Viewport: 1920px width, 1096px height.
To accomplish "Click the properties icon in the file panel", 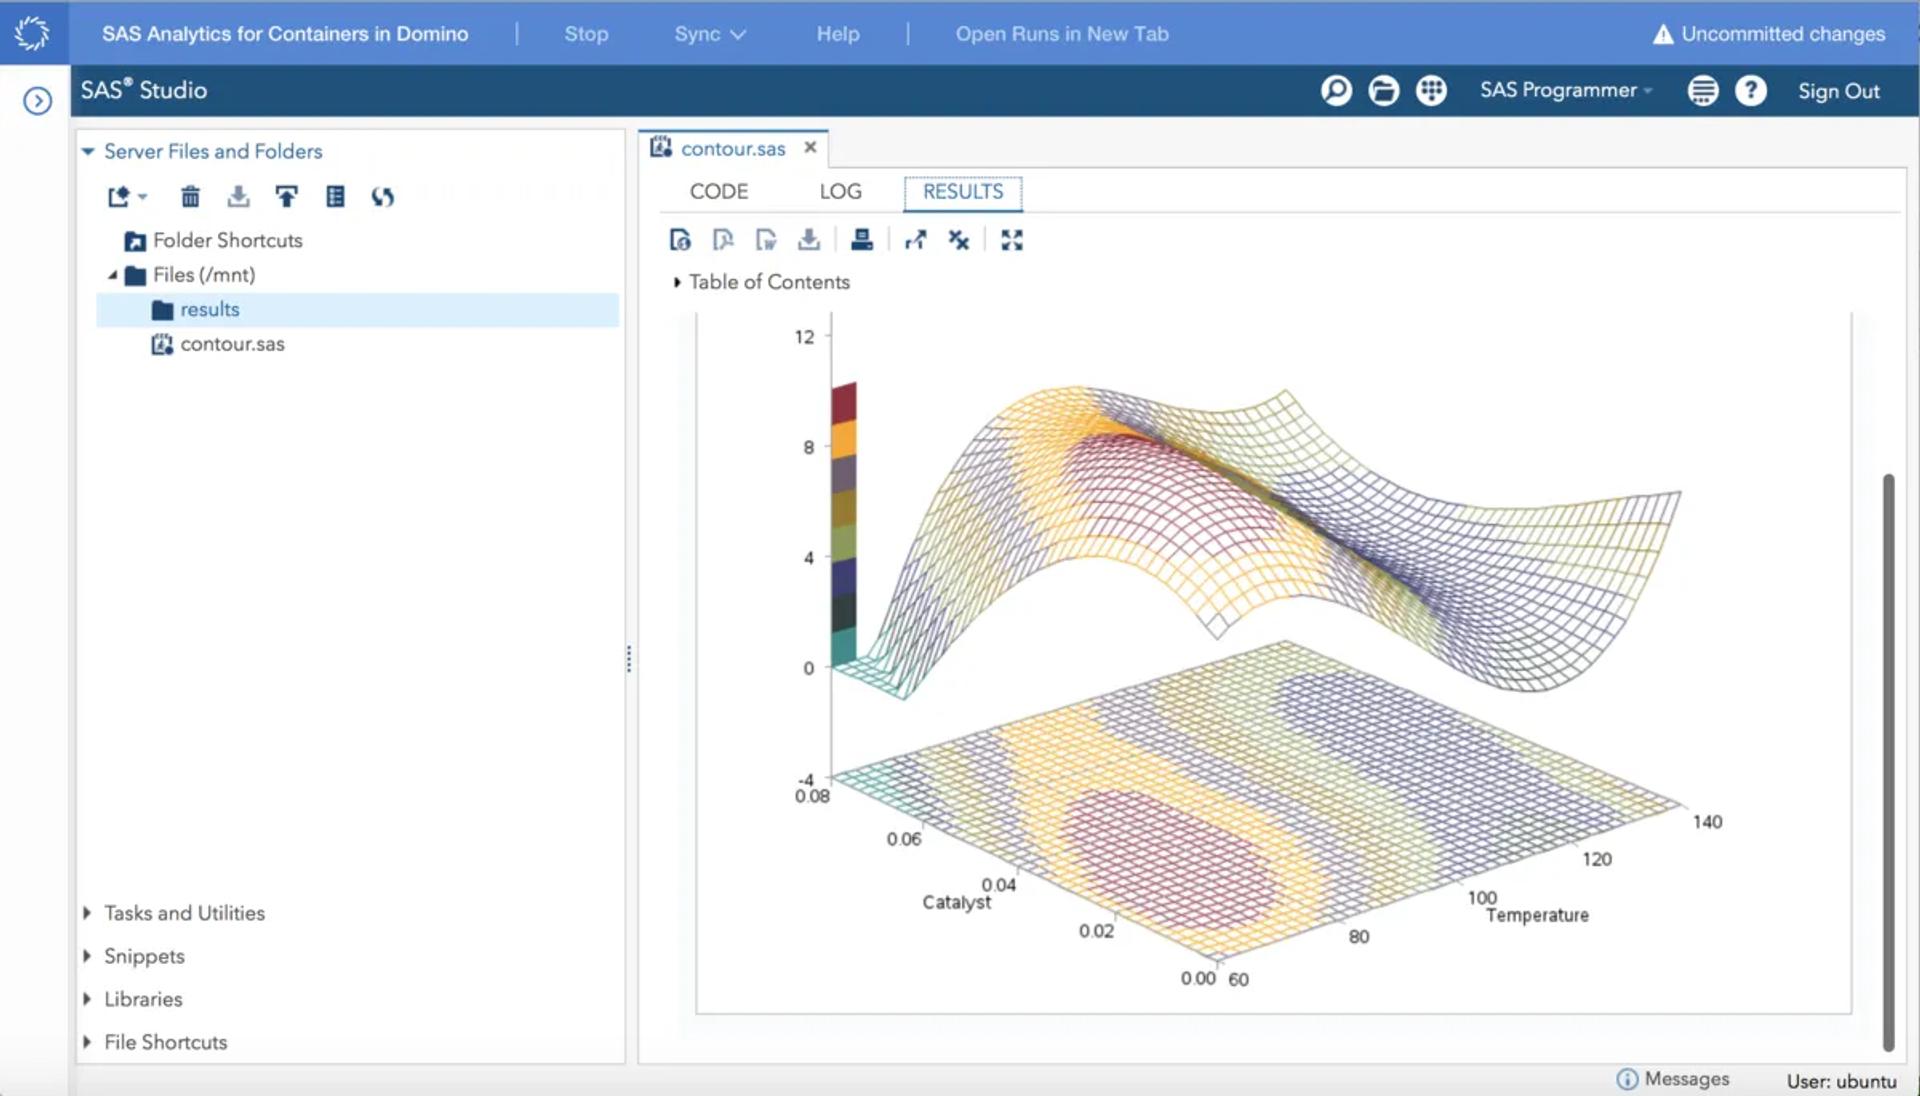I will 335,197.
